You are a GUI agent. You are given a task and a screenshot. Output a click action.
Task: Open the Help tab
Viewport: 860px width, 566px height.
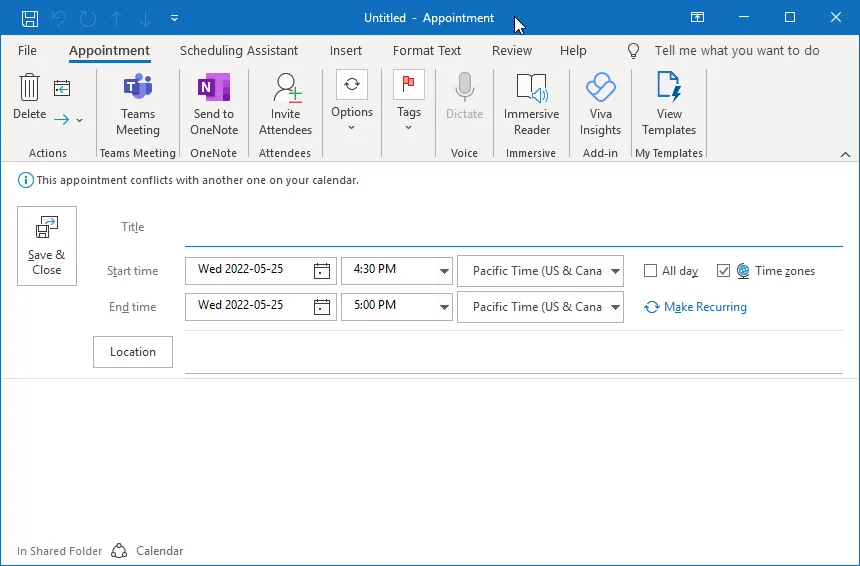[x=573, y=50]
